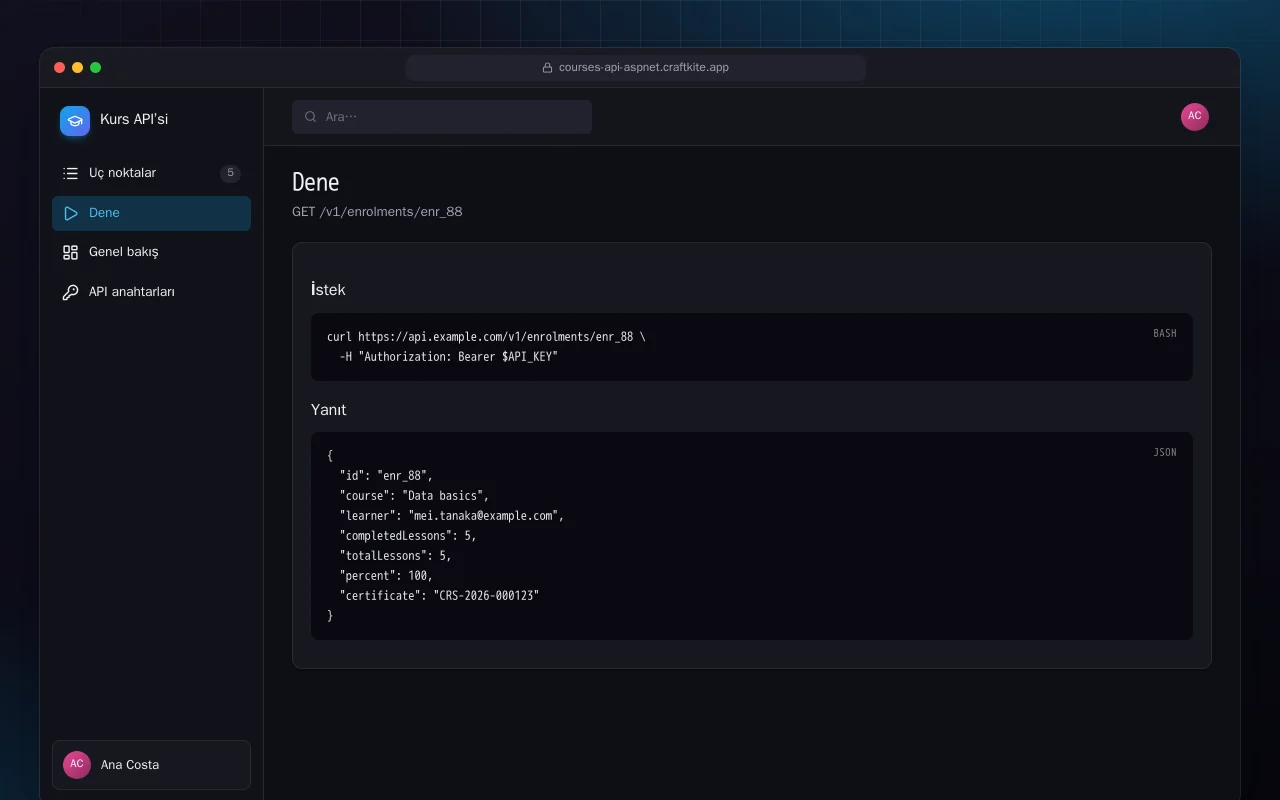Select the Dene menu item
The height and width of the screenshot is (800, 1280).
tap(151, 213)
